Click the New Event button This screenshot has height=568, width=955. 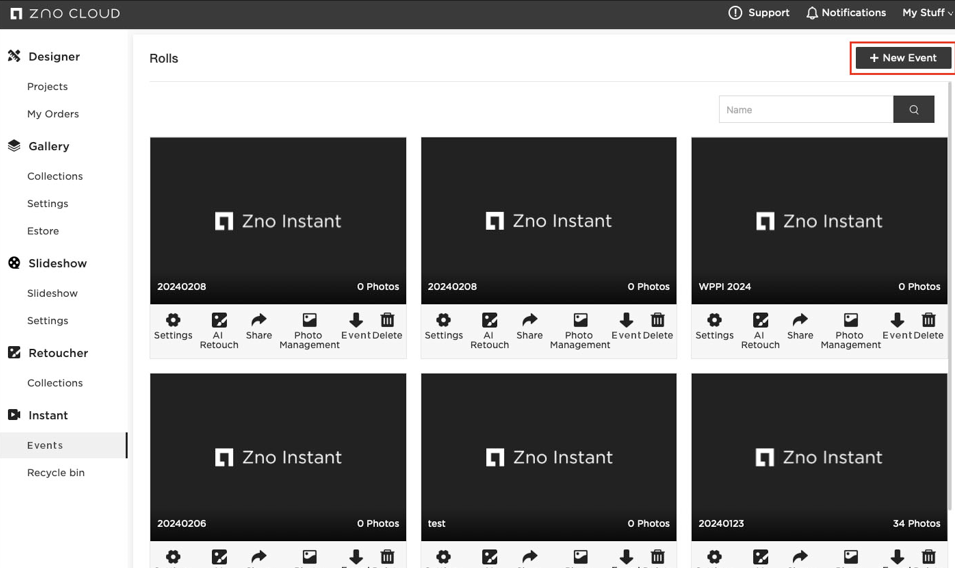click(903, 58)
